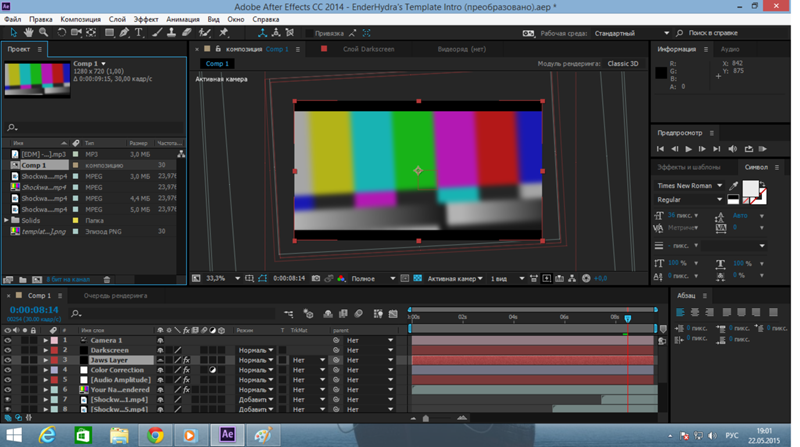Select the Eraser tool
This screenshot has width=800, height=447.
(x=187, y=33)
